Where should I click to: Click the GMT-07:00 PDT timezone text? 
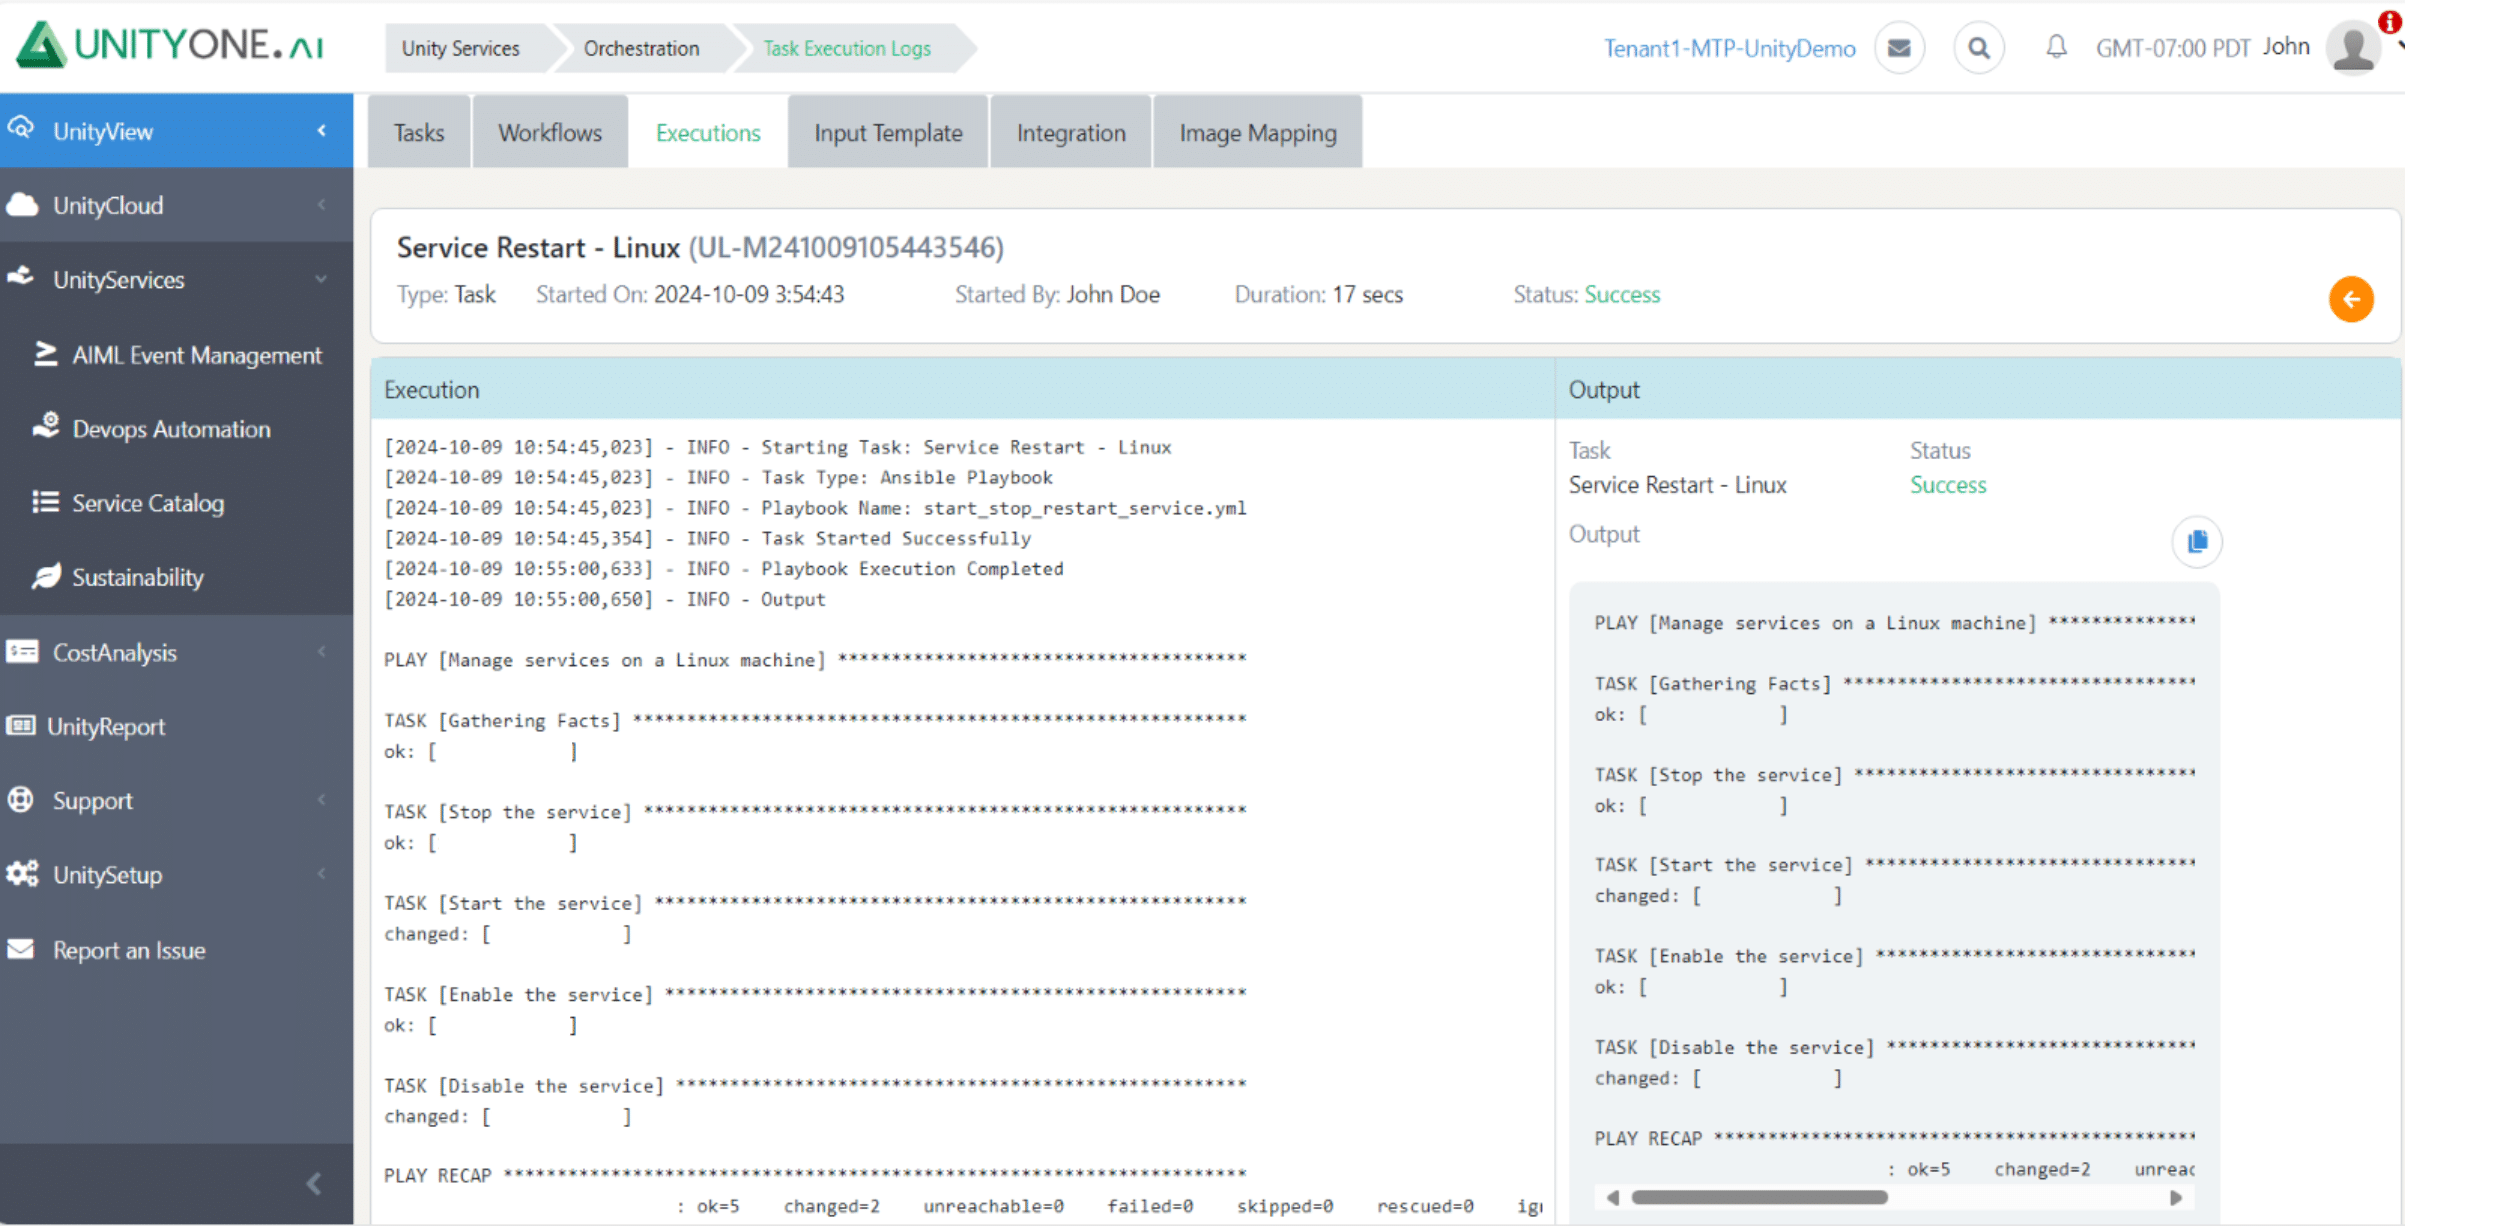2172,48
